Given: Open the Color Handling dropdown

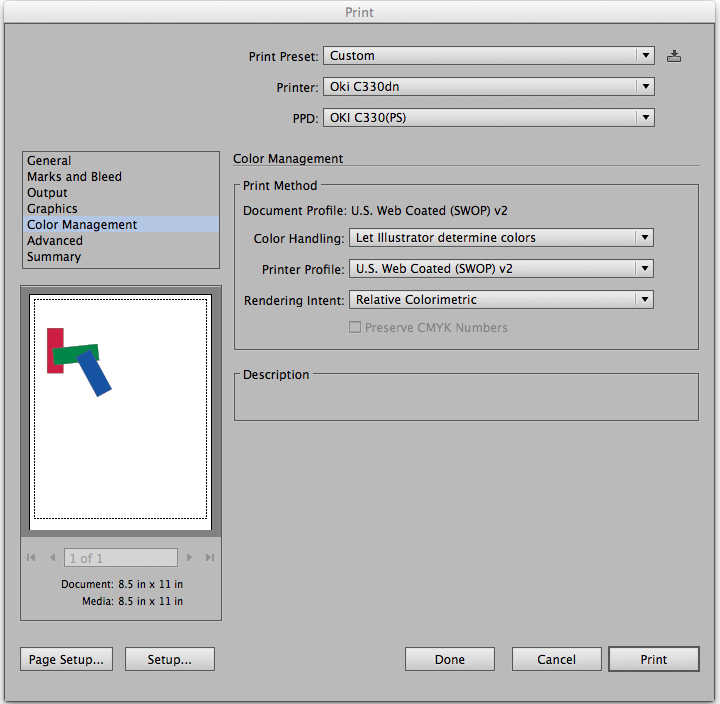Looking at the screenshot, I should 501,237.
